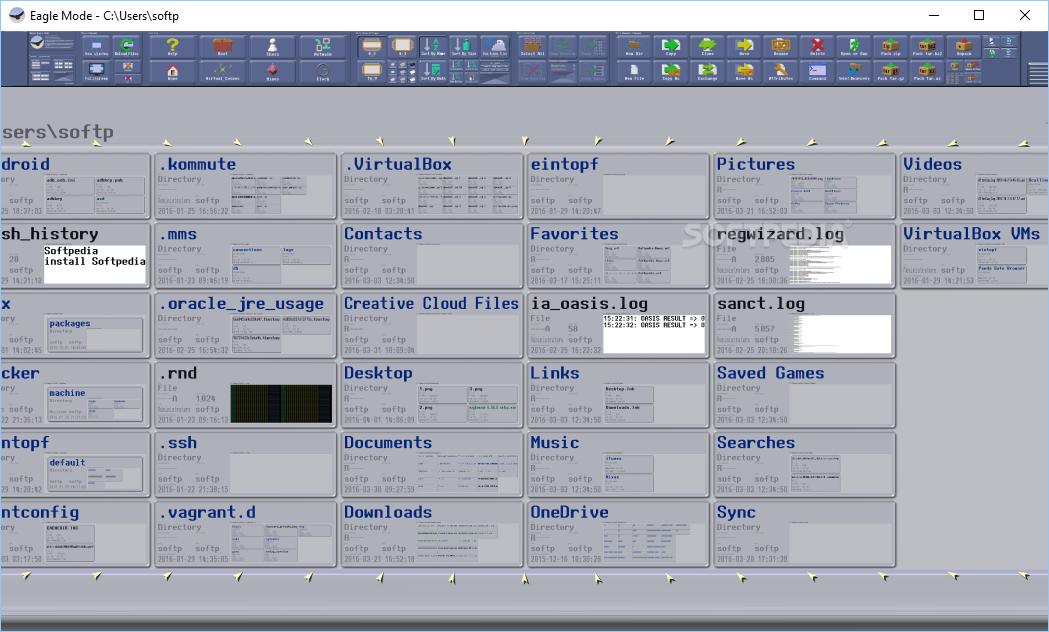1049x632 pixels.
Task: Open the Clock icon
Action: [322, 72]
